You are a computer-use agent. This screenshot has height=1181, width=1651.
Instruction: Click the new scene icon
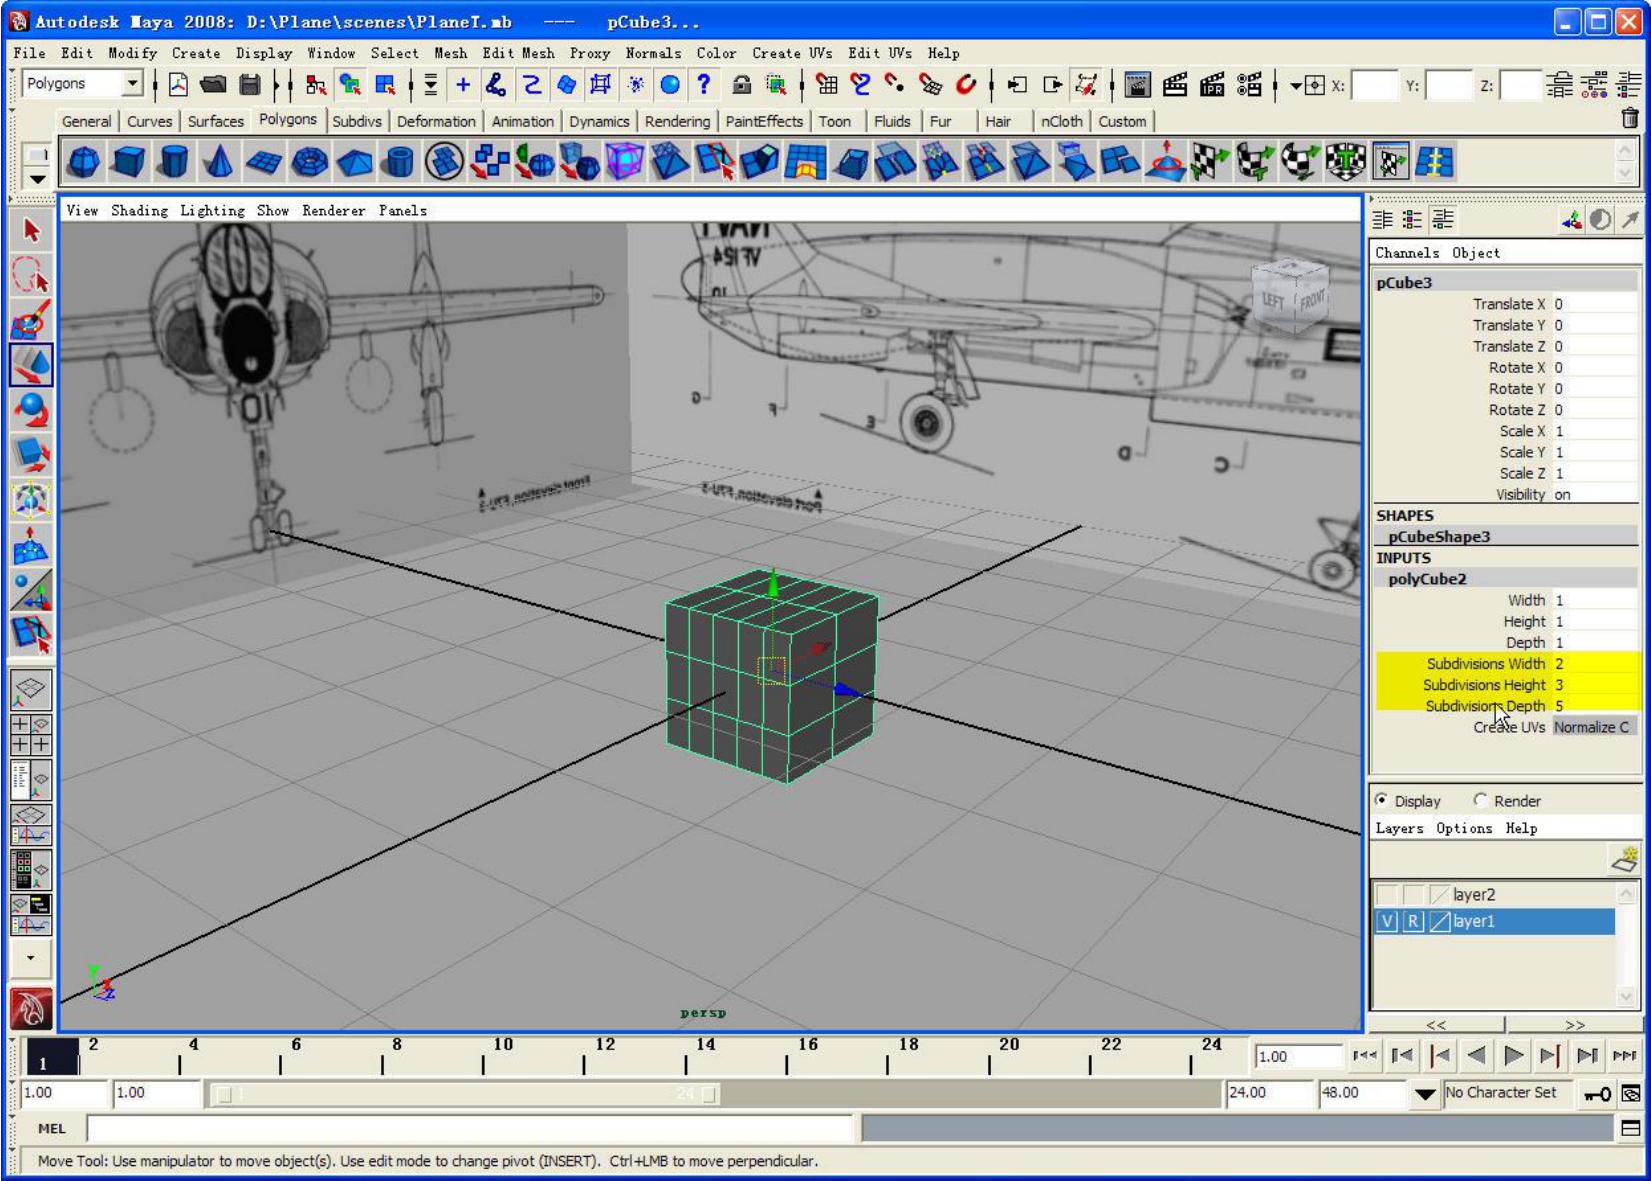[x=178, y=85]
